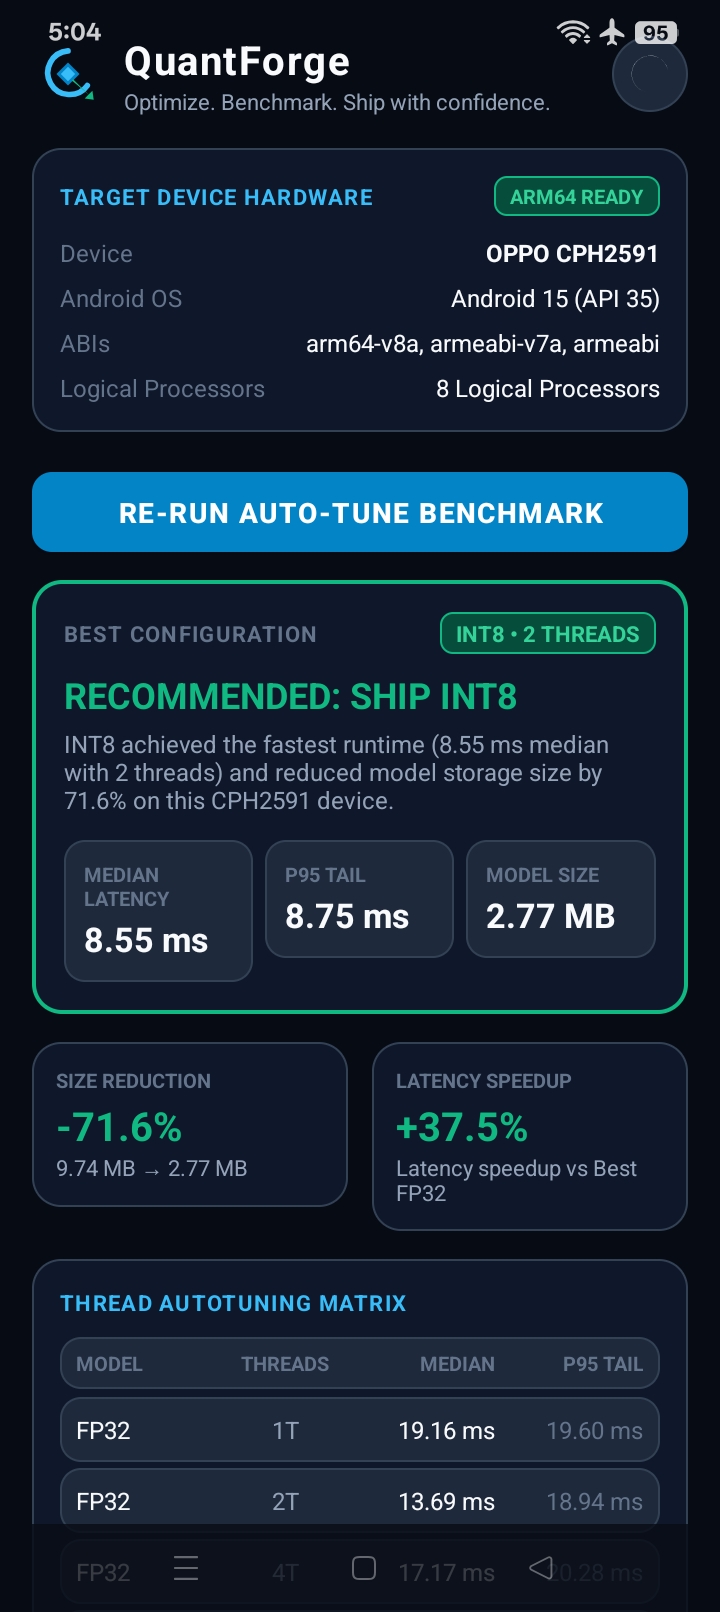Open Android recent apps menu icon
The height and width of the screenshot is (1612, 720).
186,1568
